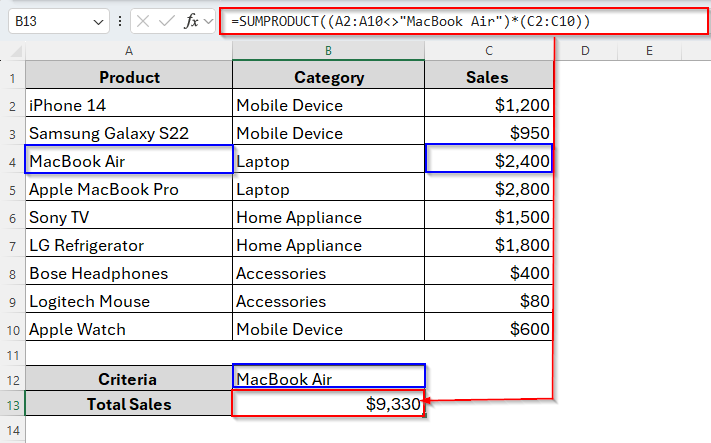Open the Name Box dropdown arrow

click(x=97, y=20)
